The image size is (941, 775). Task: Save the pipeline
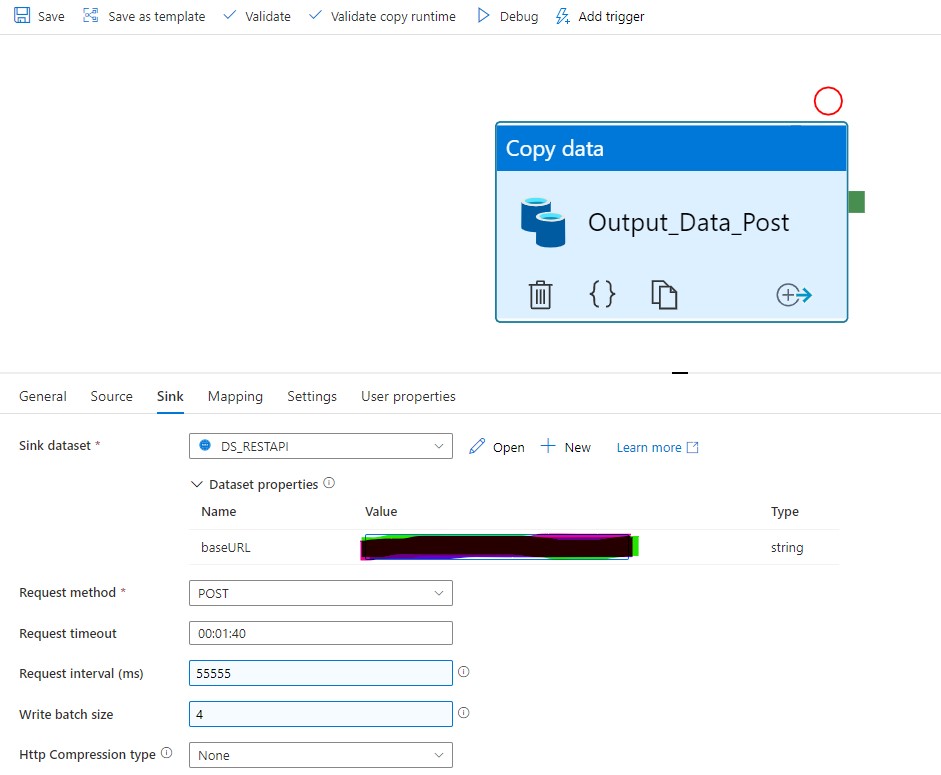tap(38, 16)
